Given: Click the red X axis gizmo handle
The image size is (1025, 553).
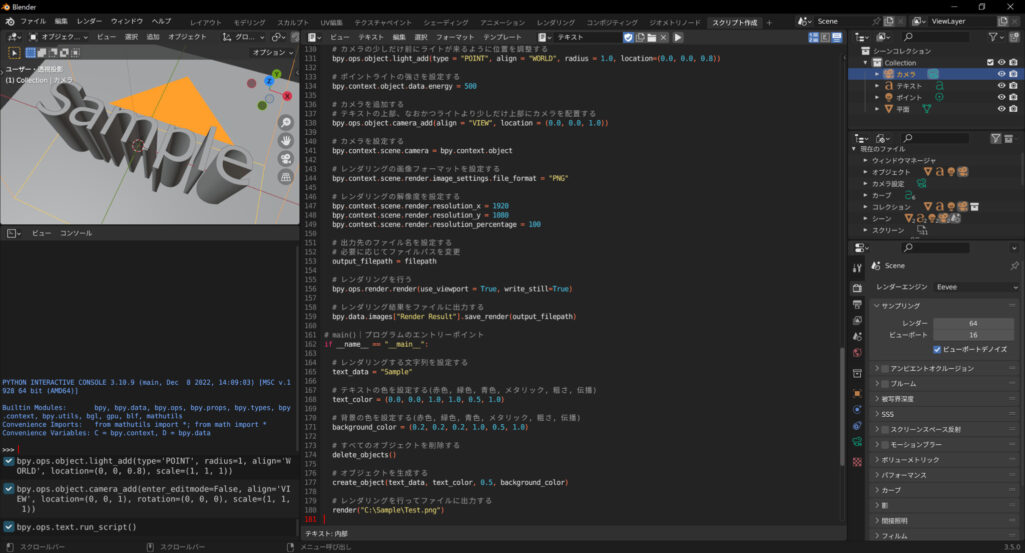Looking at the screenshot, I should click(x=287, y=96).
